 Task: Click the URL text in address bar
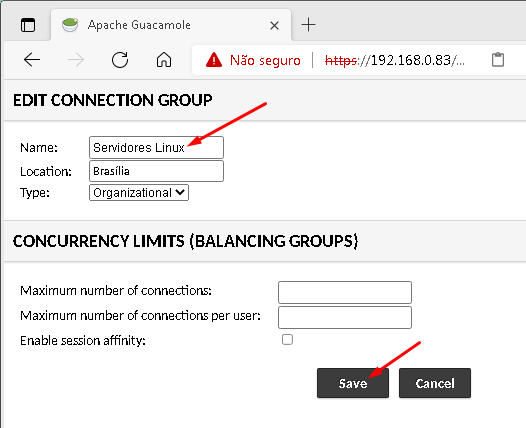395,60
